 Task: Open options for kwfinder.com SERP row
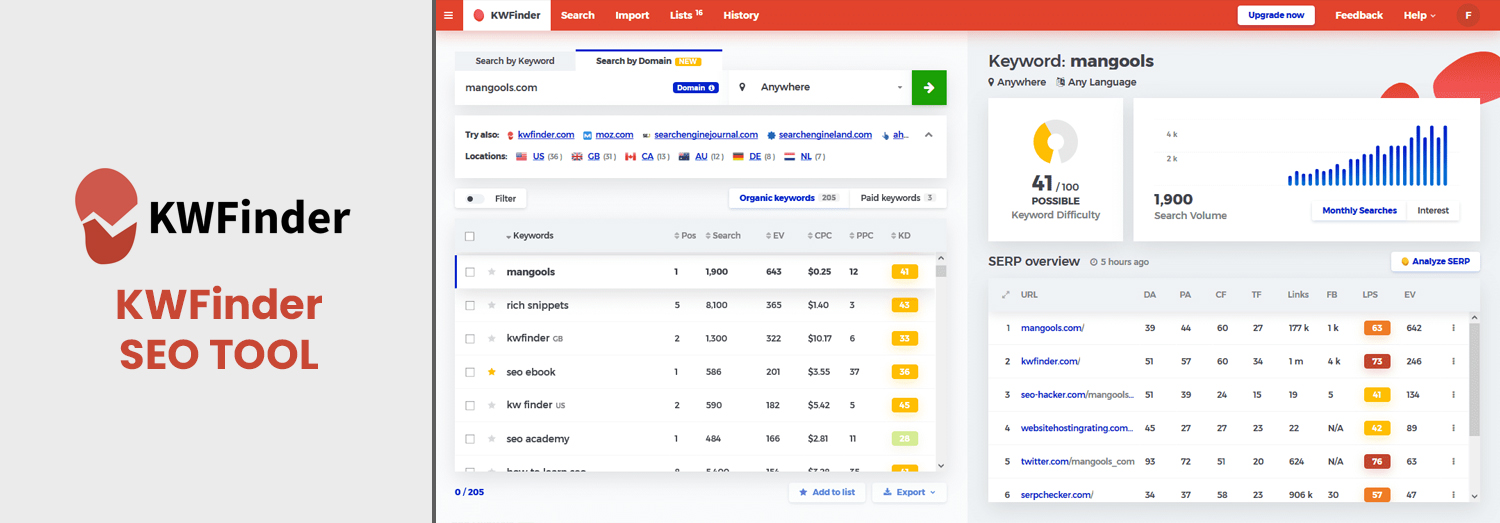(1453, 361)
